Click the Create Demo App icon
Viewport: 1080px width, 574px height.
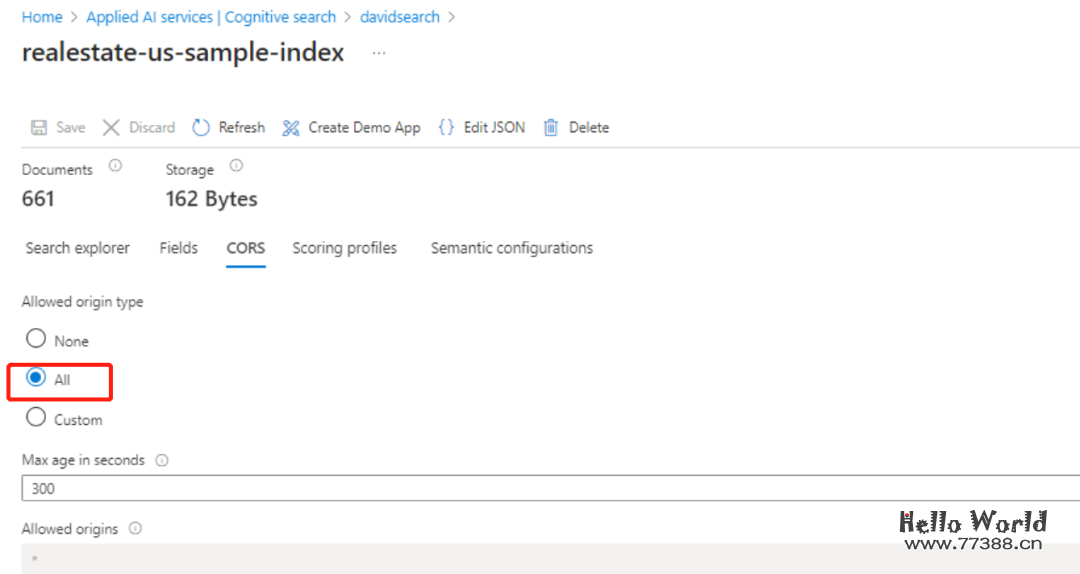click(x=291, y=128)
